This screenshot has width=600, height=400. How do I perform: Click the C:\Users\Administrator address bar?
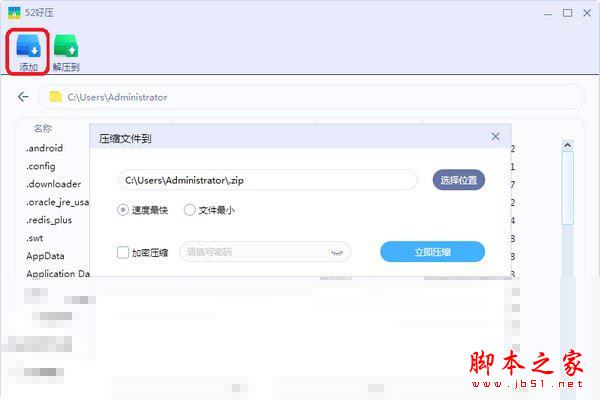click(x=311, y=97)
